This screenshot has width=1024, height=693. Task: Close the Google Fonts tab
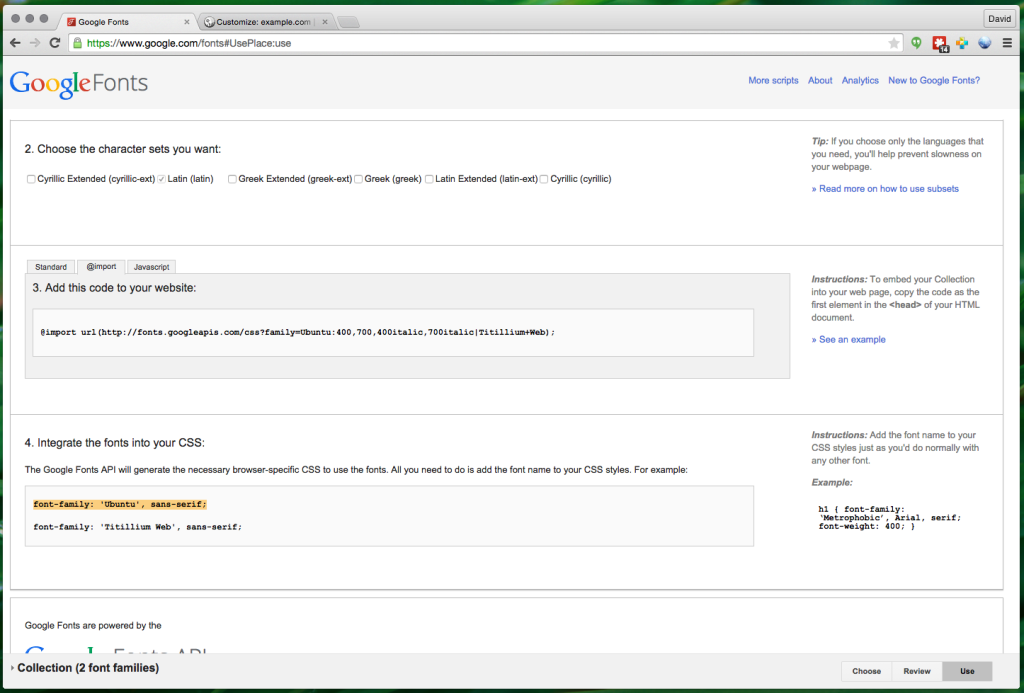(x=187, y=22)
